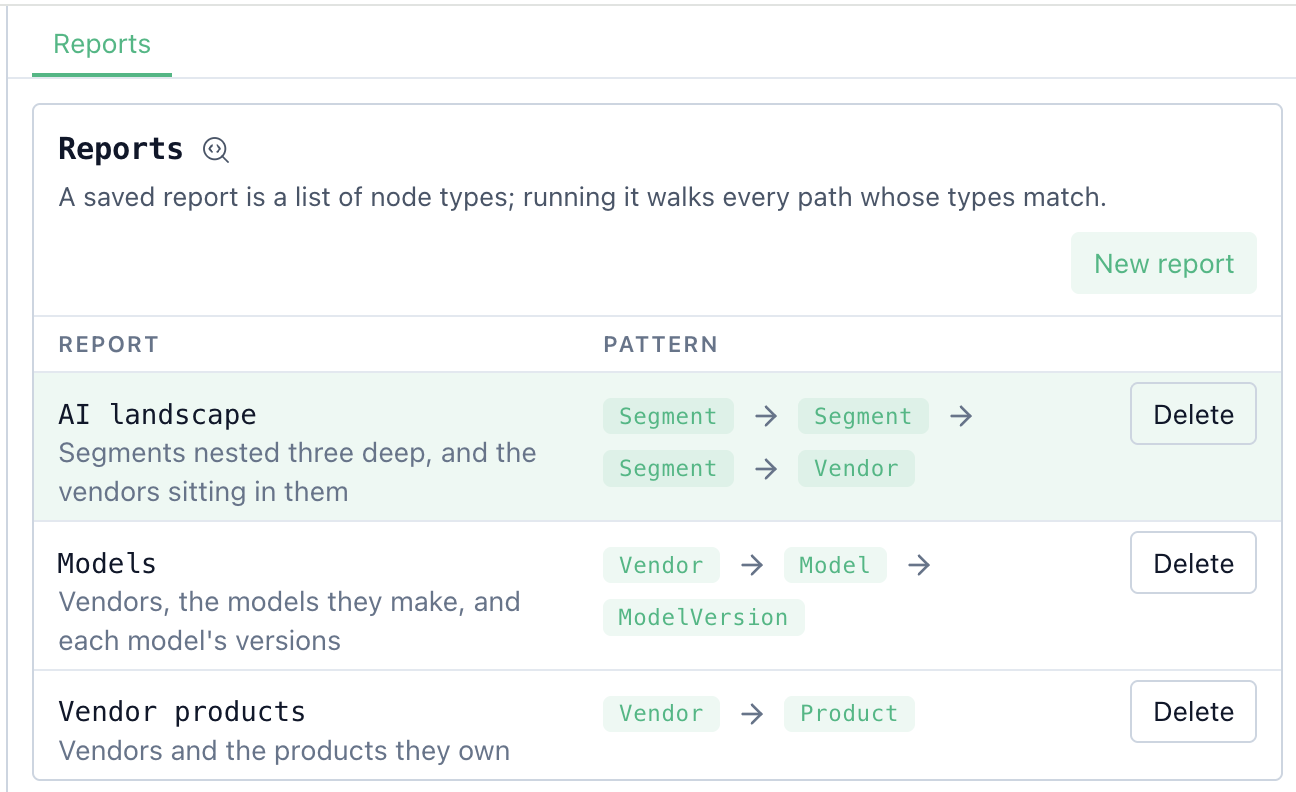Click the 'Segments nested three deep' description
Viewport: 1296px width, 792px height.
tap(298, 472)
